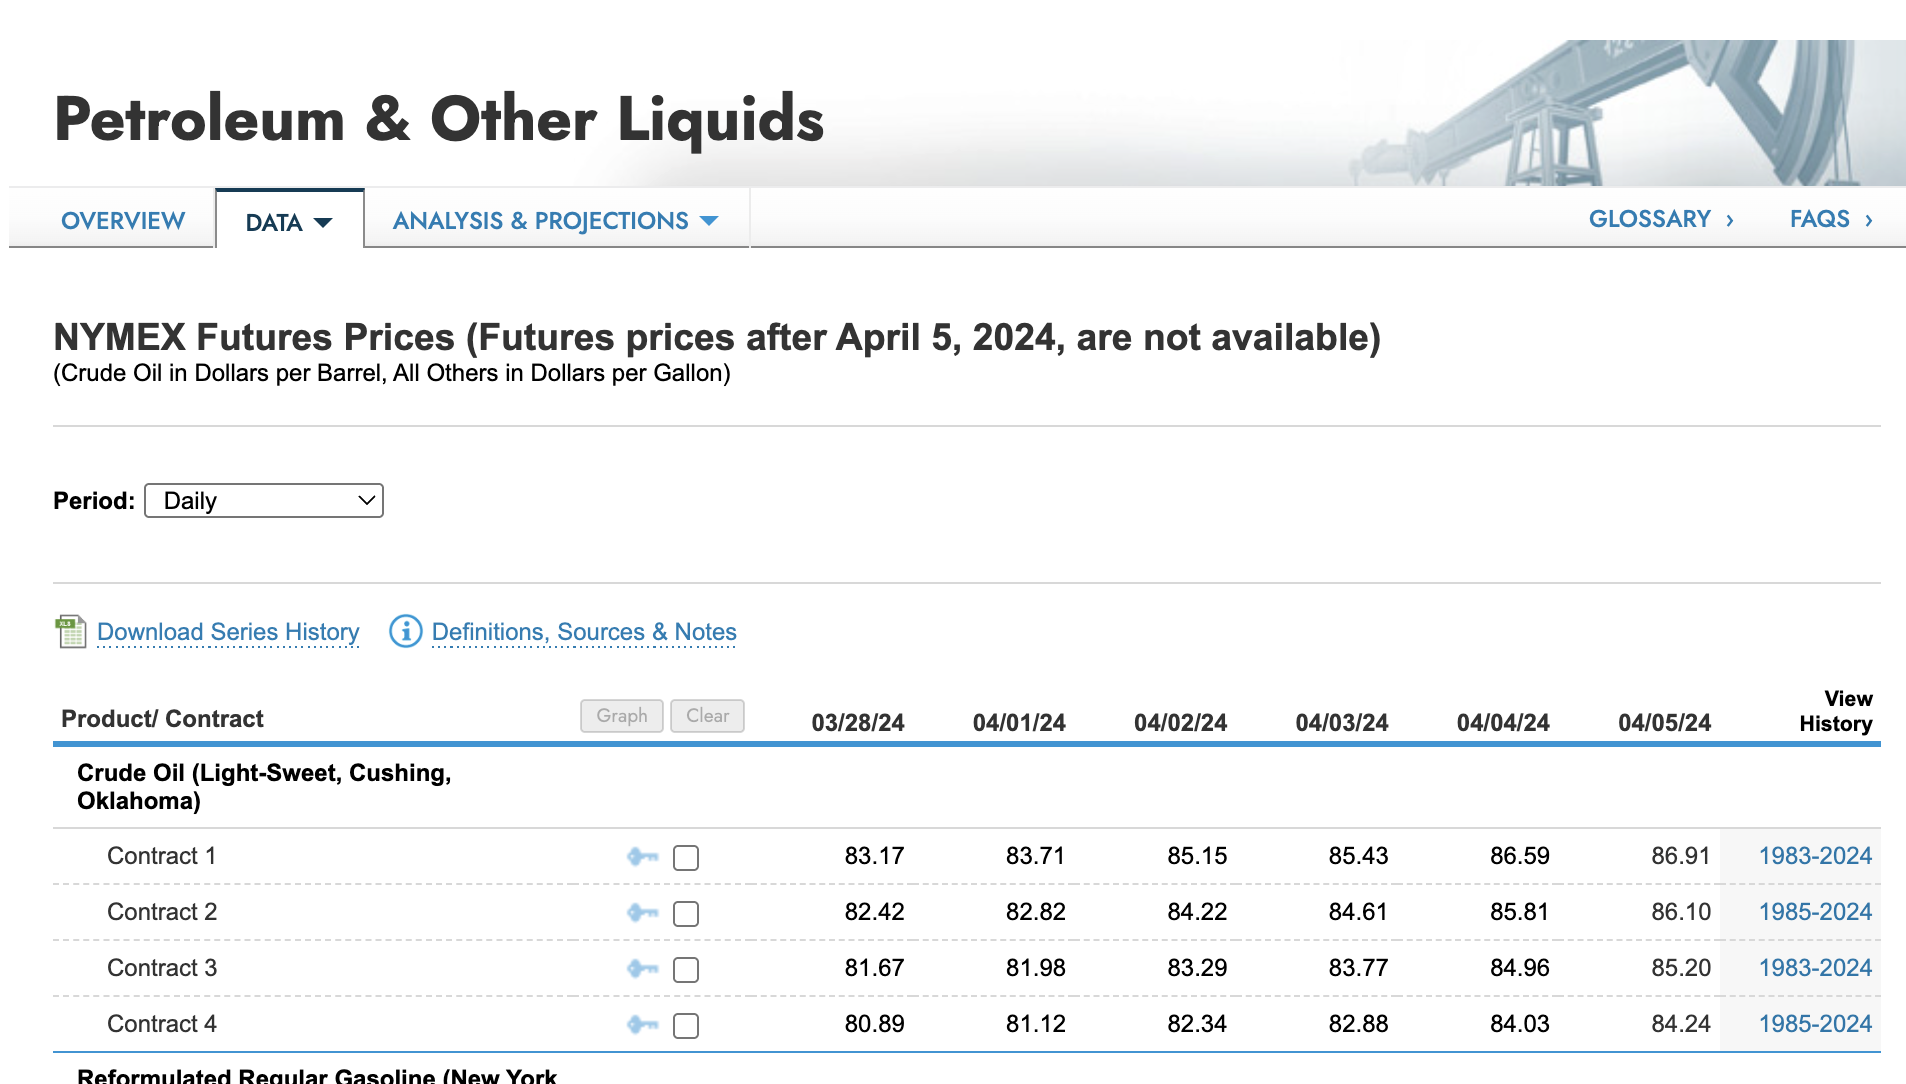The image size is (1906, 1084).
Task: Select the Contract 3 checkbox
Action: click(x=686, y=970)
